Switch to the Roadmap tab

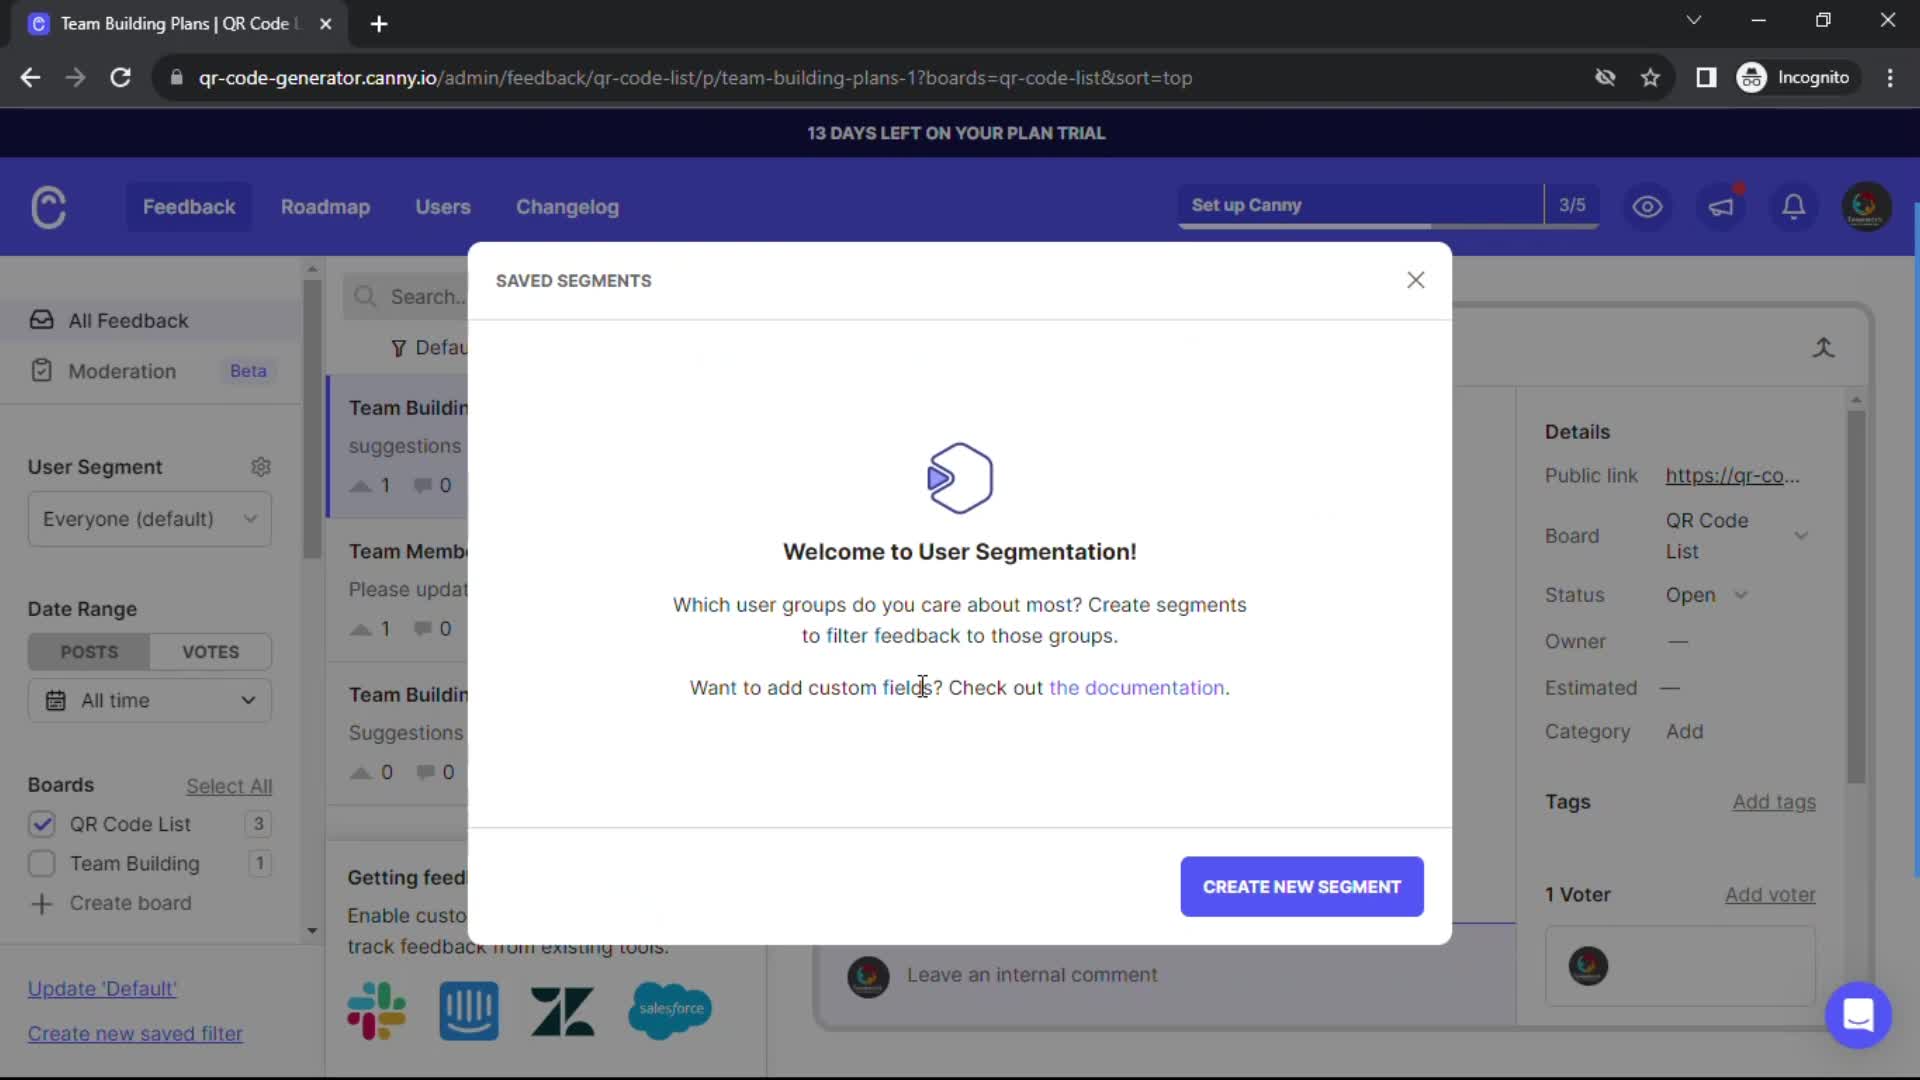pos(325,207)
